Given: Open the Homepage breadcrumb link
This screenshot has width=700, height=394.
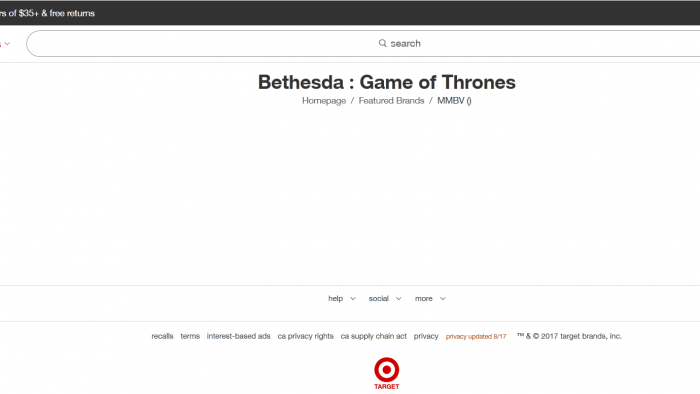Looking at the screenshot, I should click(324, 101).
